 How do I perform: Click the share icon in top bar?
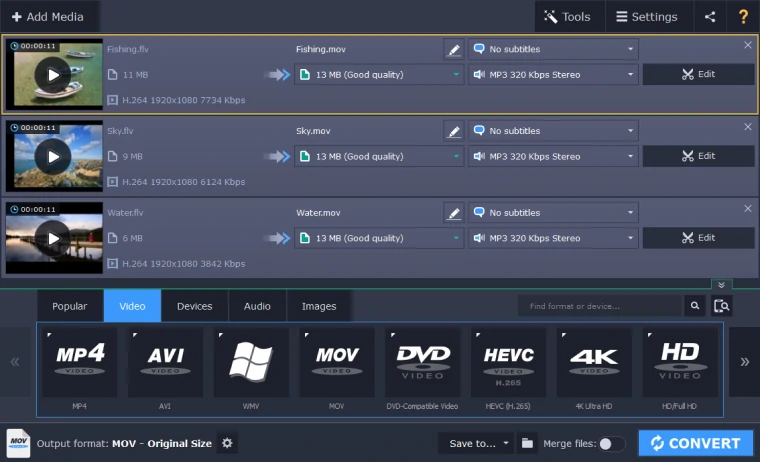click(710, 16)
